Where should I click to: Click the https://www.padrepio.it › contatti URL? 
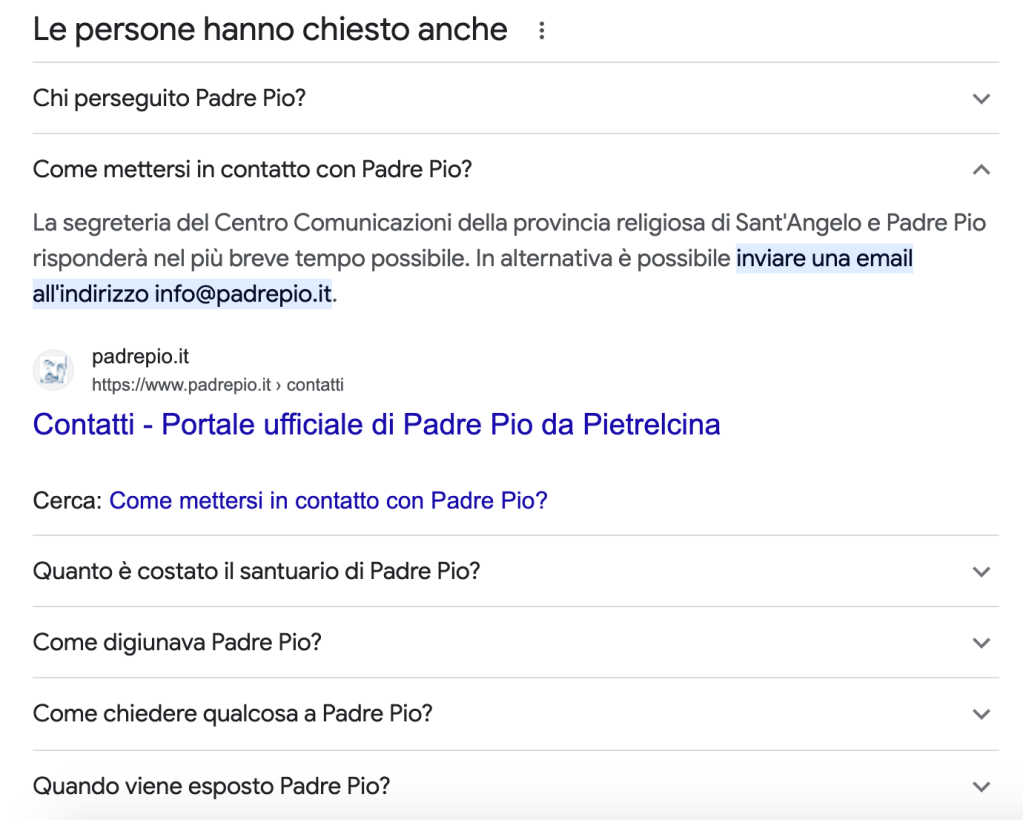(217, 384)
